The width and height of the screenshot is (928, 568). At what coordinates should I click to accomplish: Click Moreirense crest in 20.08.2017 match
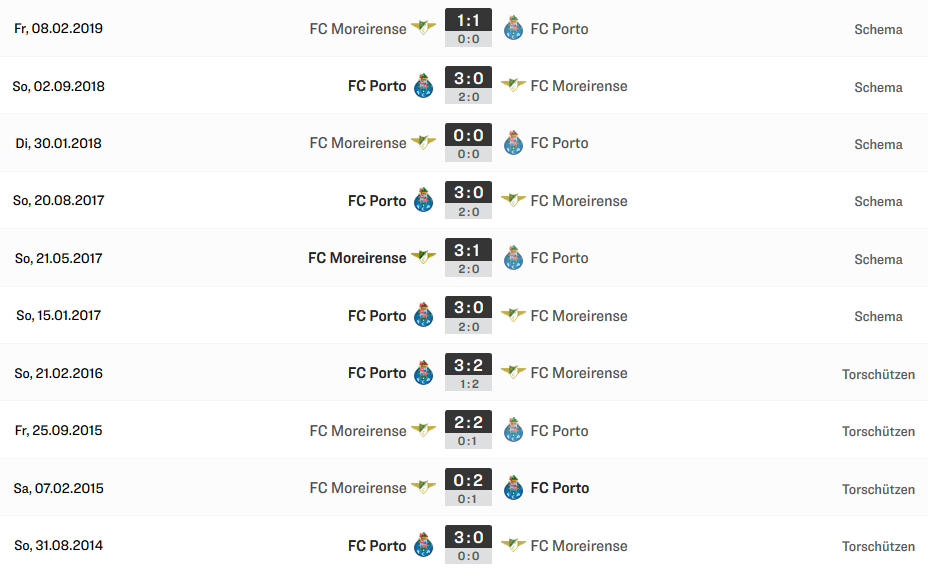click(513, 200)
